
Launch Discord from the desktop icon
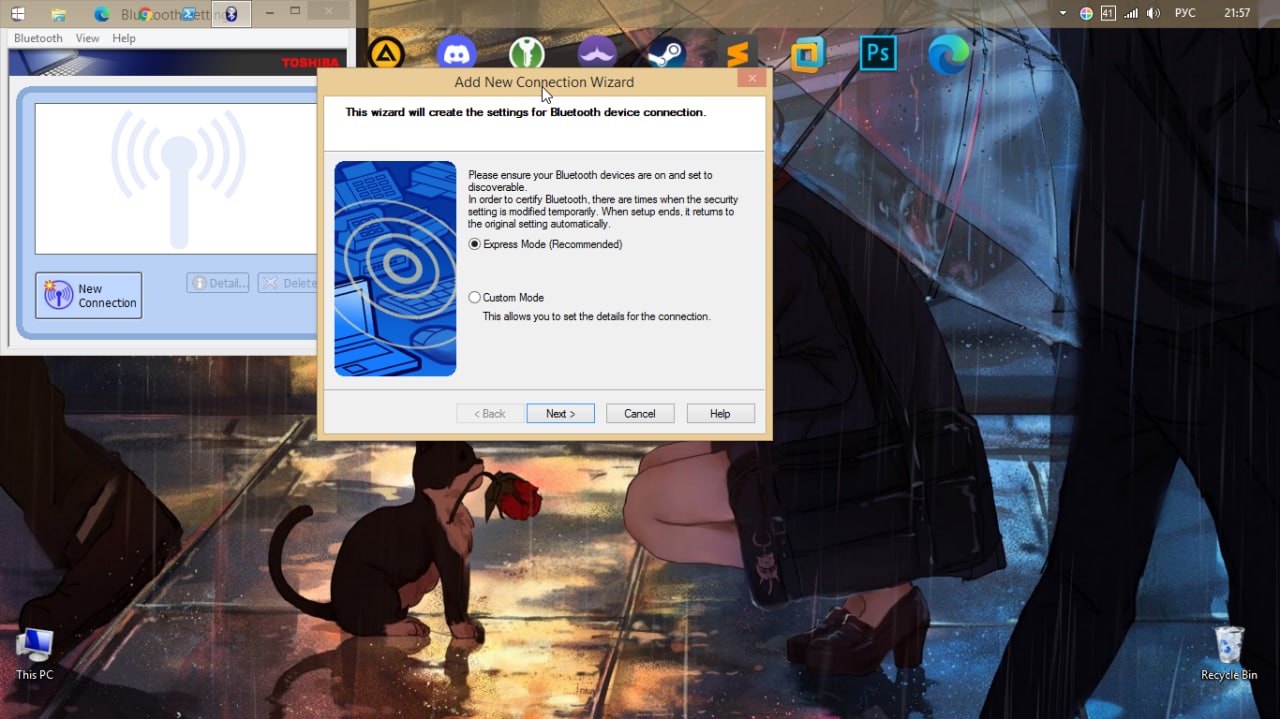click(x=456, y=54)
